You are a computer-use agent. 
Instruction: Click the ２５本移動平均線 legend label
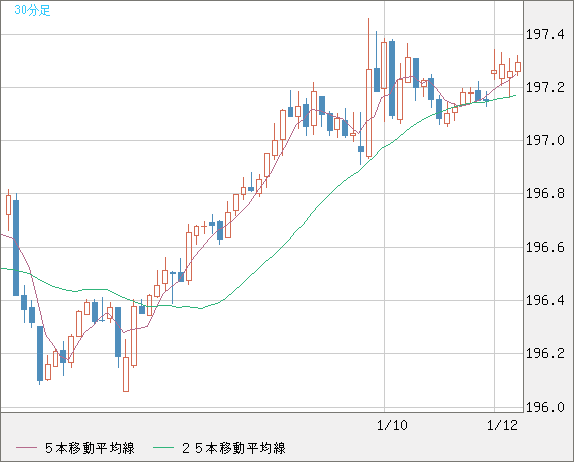pos(234,448)
